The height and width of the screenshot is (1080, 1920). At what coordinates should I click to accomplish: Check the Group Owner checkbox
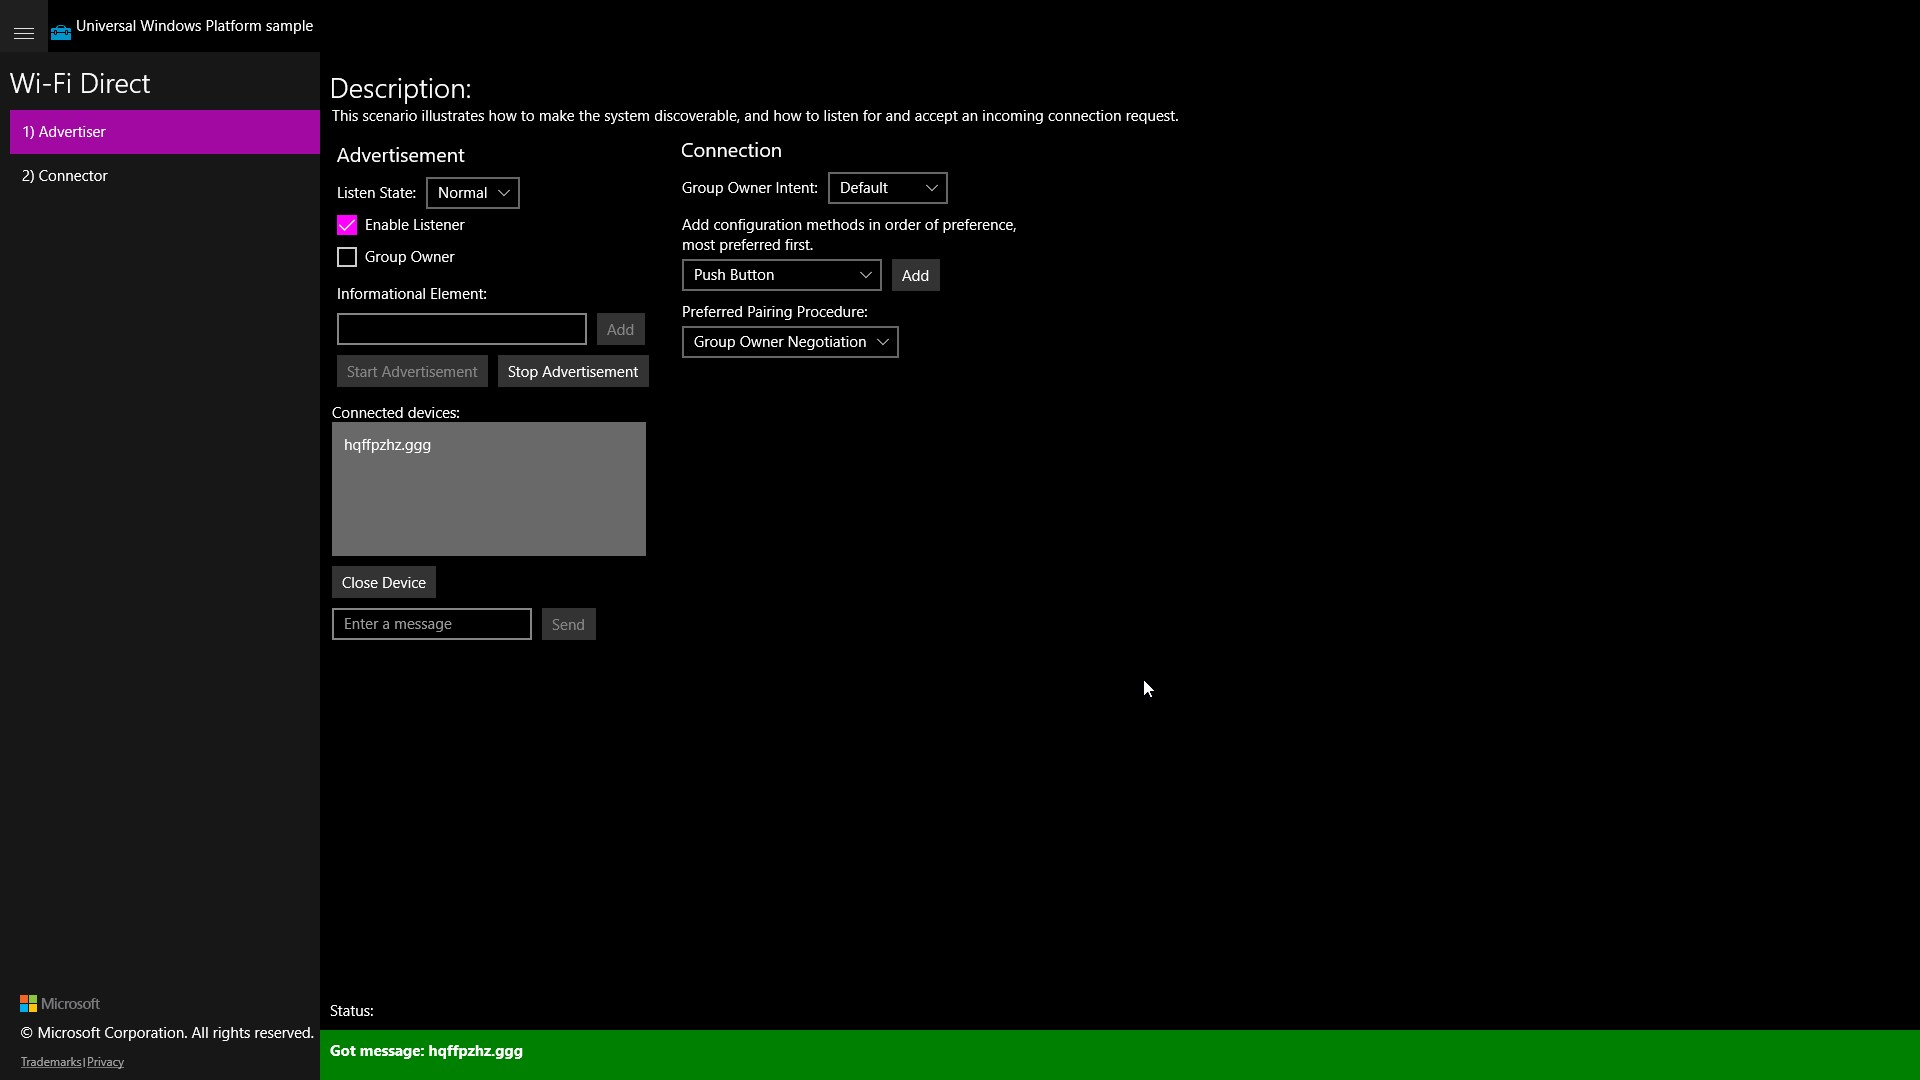[347, 257]
